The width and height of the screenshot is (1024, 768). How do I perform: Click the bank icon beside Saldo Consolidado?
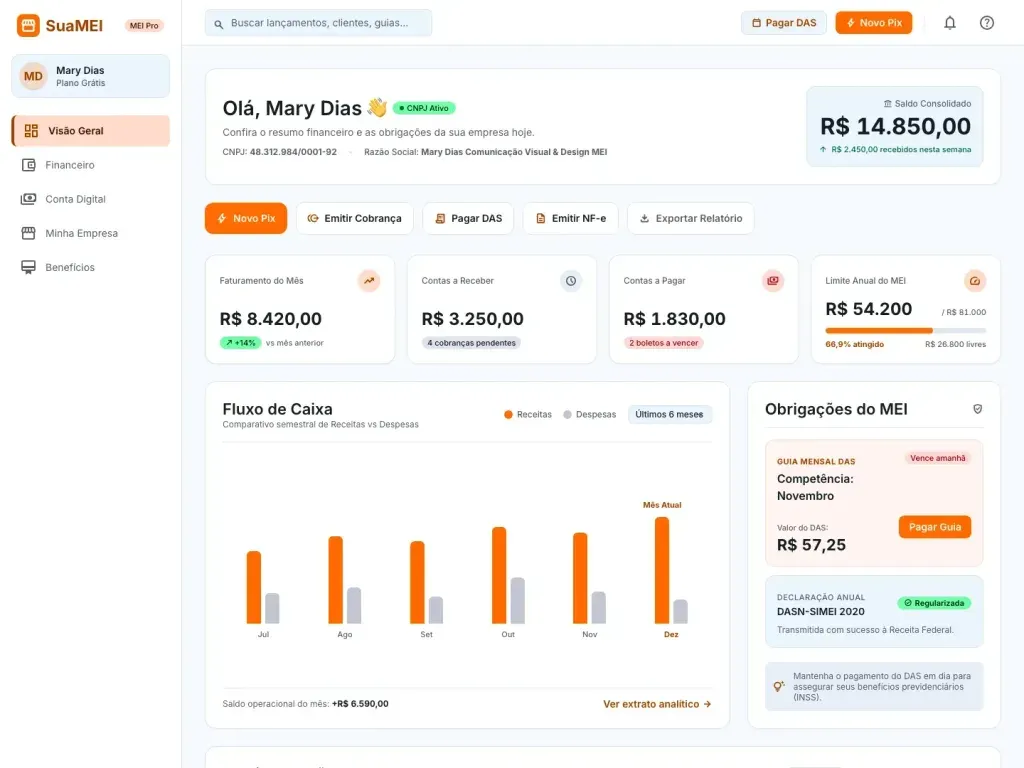click(888, 104)
